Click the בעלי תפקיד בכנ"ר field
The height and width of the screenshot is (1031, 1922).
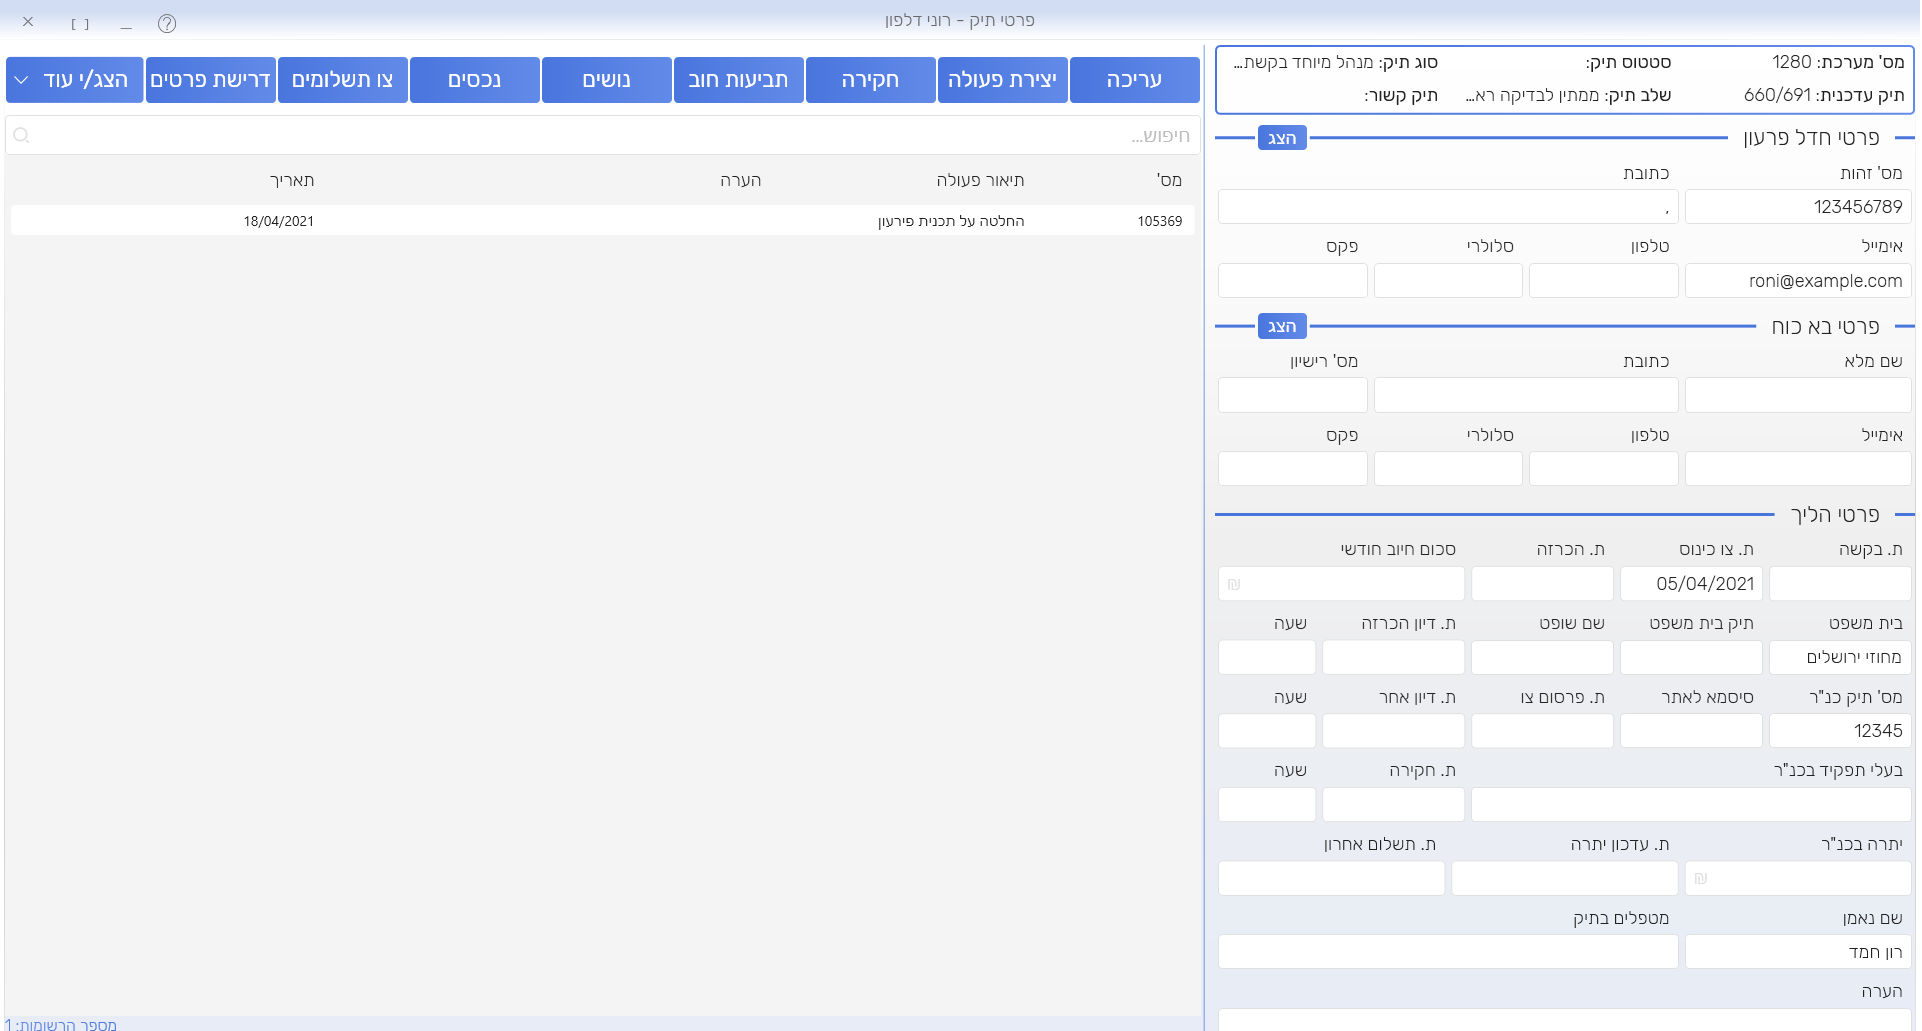[x=1691, y=805]
